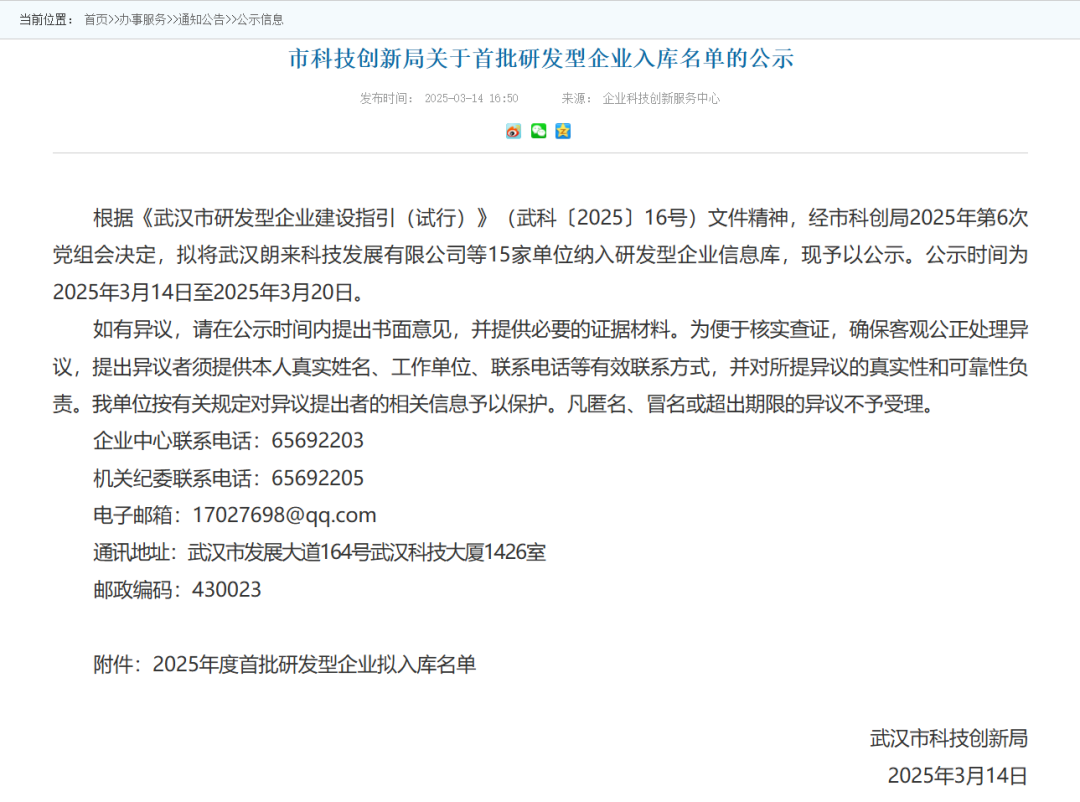Select phone number 65692205
This screenshot has width=1080, height=802.
[318, 478]
